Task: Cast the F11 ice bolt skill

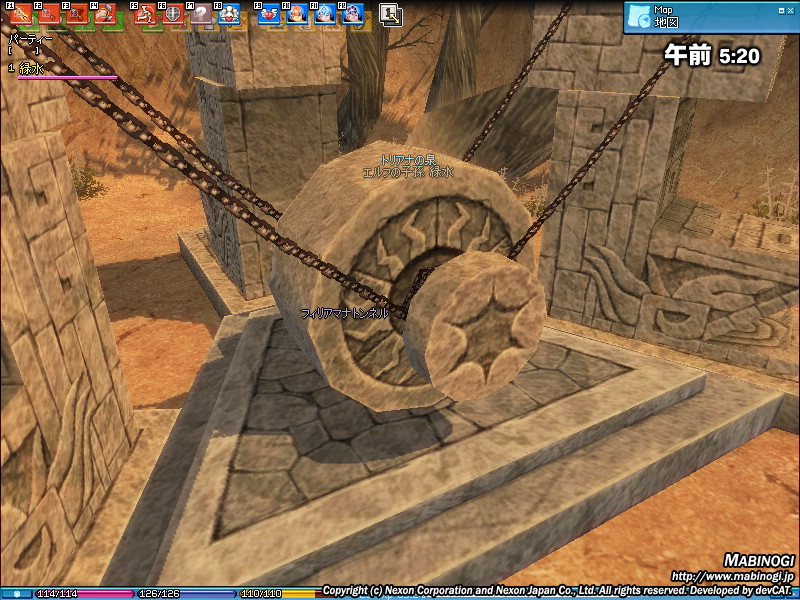Action: 324,14
